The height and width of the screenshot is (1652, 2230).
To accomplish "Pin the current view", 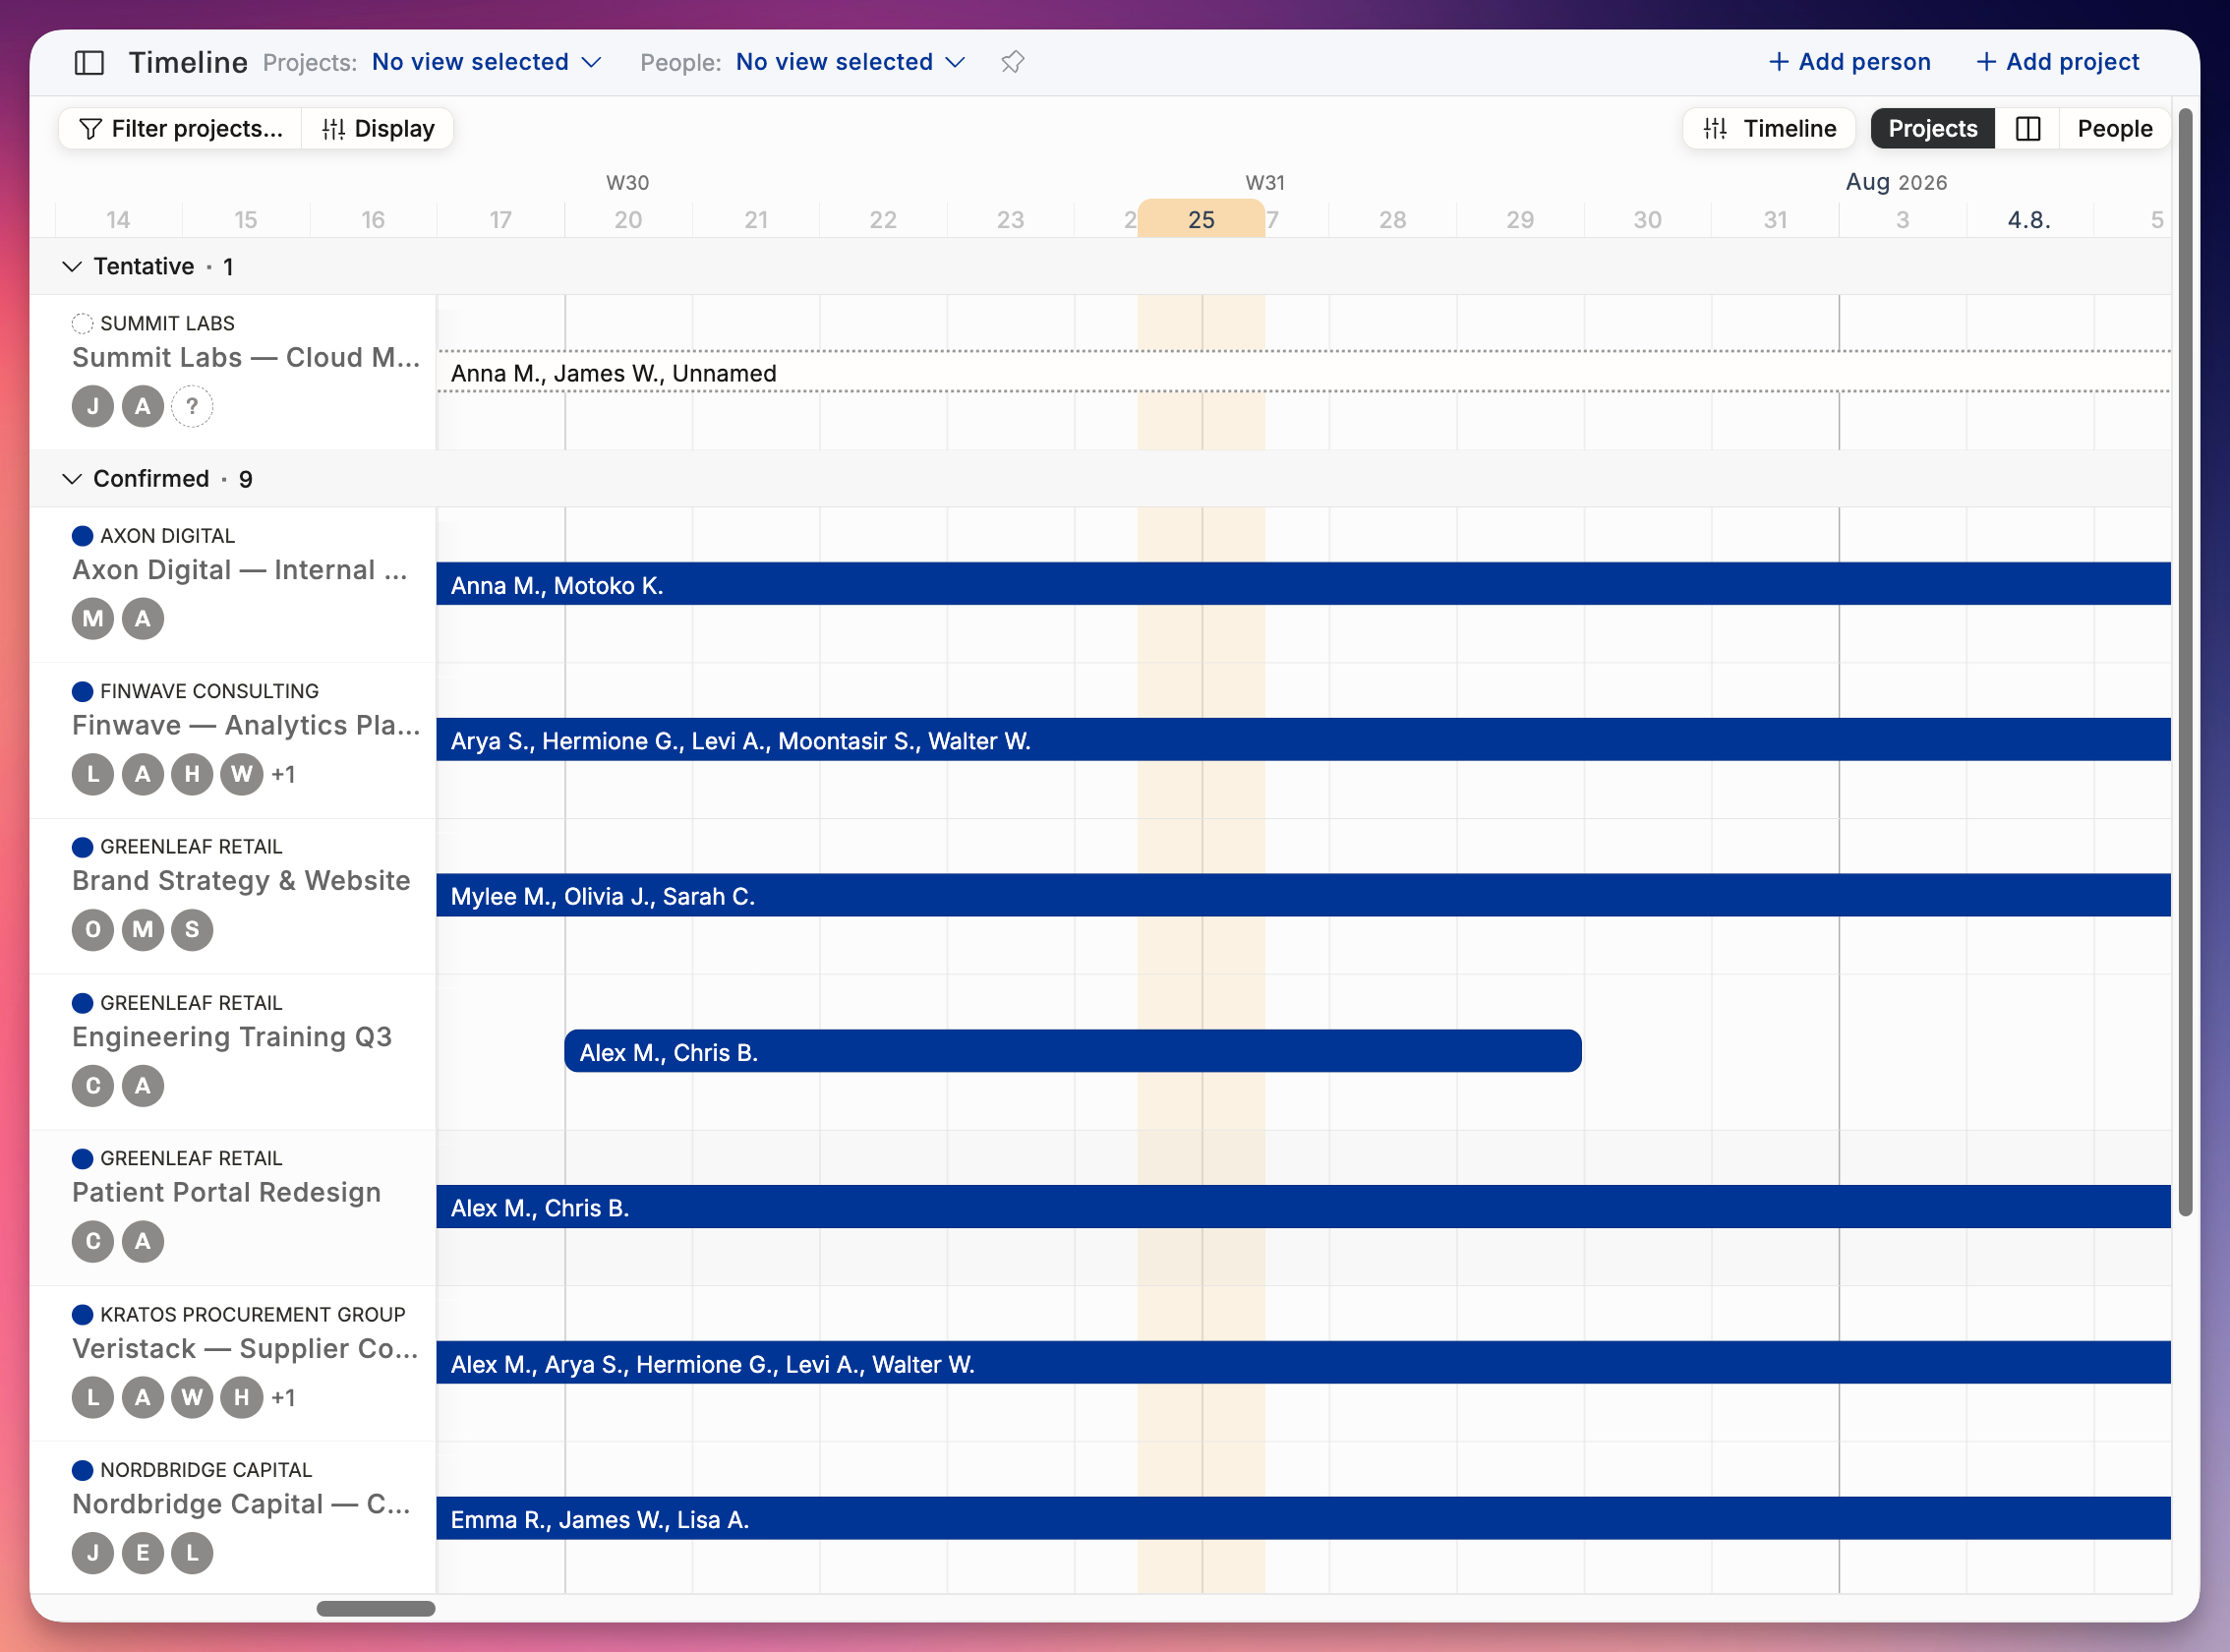I will (1012, 62).
